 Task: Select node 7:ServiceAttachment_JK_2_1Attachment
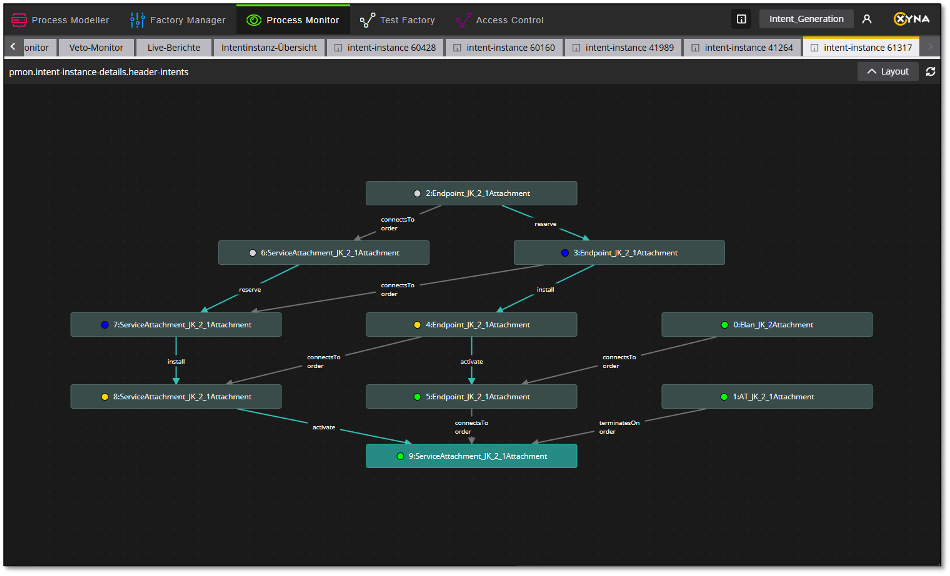176,325
